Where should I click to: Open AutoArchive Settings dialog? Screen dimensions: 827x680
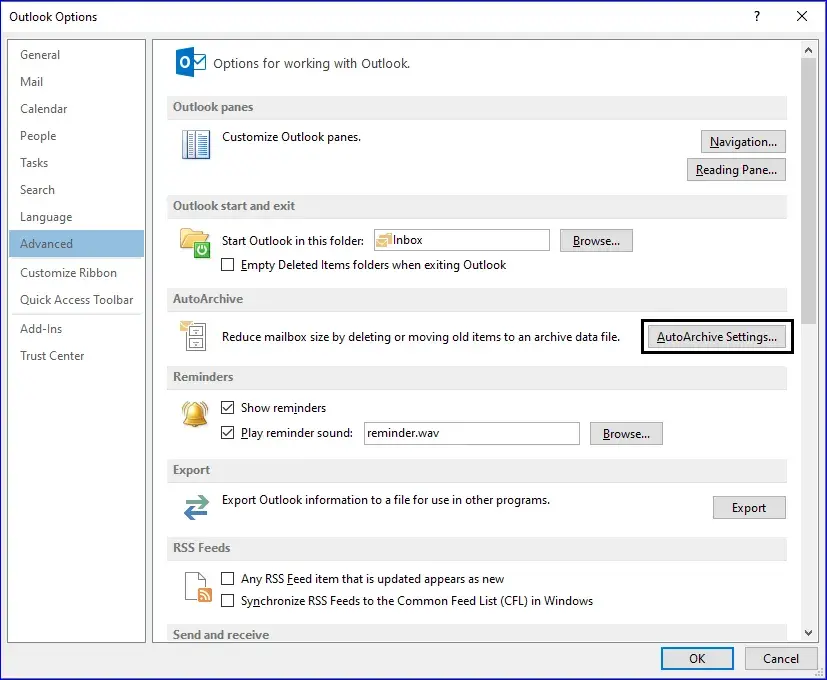pos(716,337)
